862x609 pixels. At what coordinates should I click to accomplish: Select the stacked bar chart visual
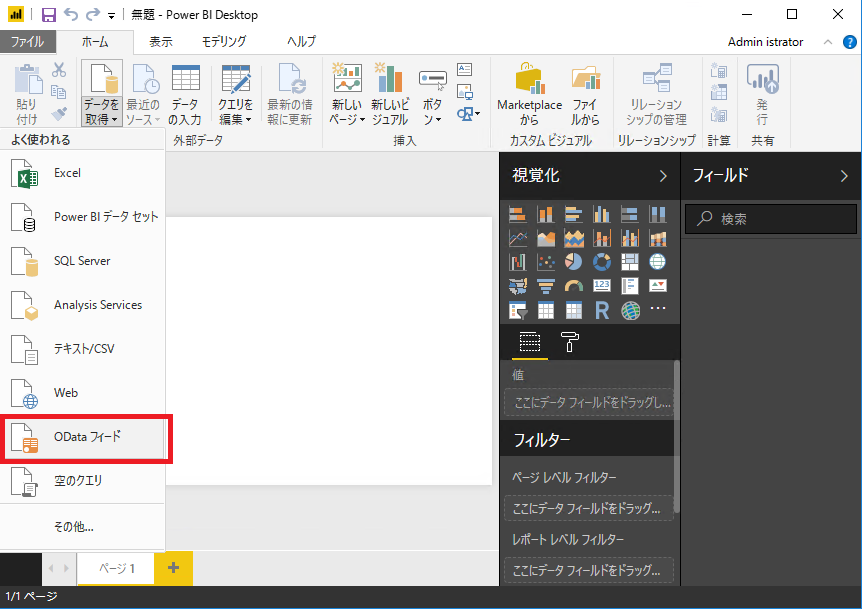[x=518, y=214]
